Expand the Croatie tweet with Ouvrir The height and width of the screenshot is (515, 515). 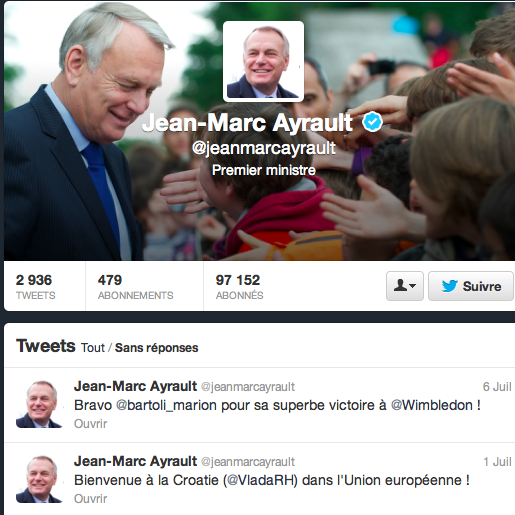point(90,499)
